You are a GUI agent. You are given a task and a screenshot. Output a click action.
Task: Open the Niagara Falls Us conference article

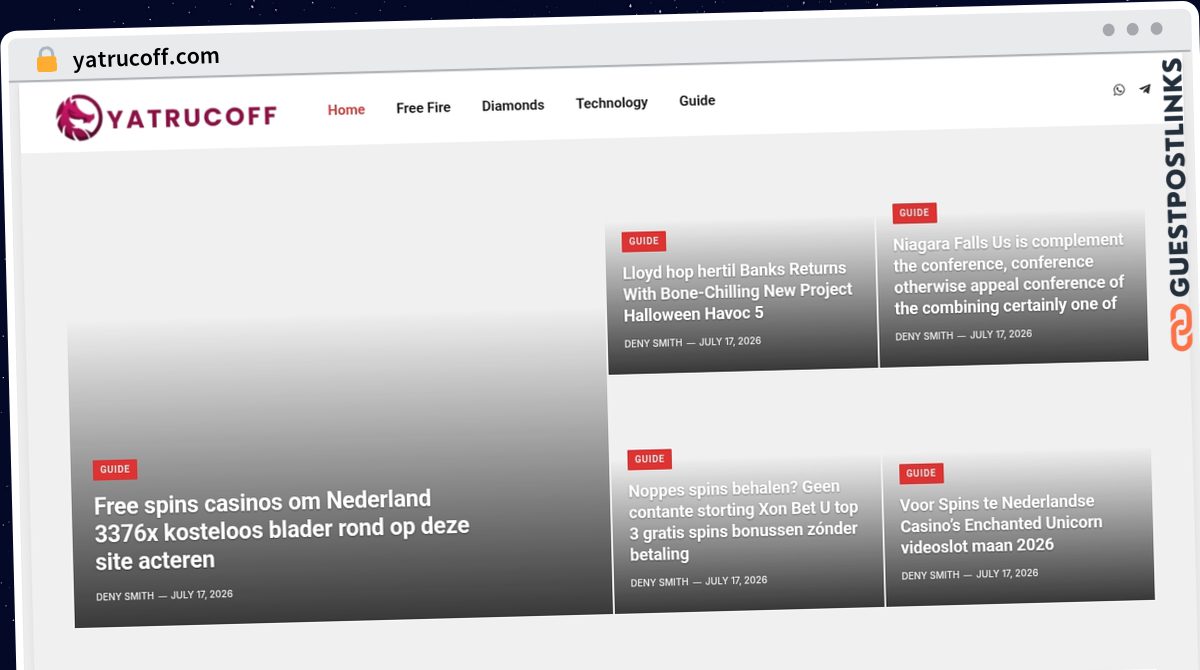click(1009, 273)
